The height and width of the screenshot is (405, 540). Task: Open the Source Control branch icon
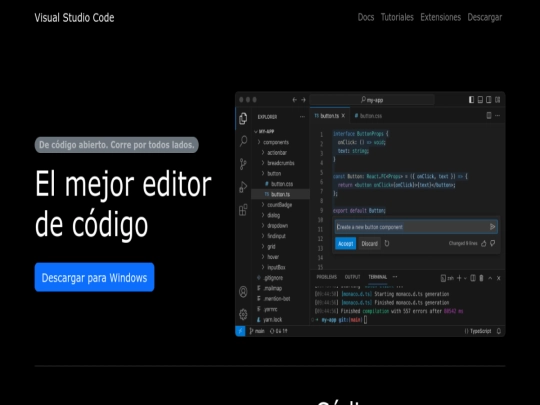coord(243,164)
